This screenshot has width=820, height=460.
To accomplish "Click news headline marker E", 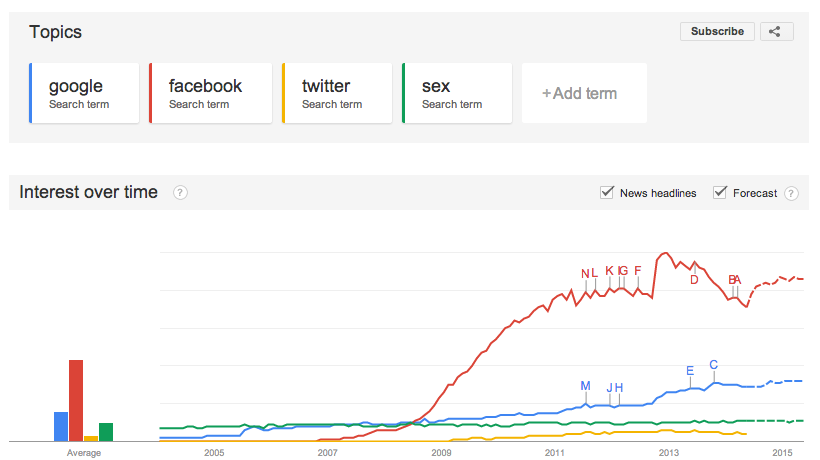I will pyautogui.click(x=690, y=371).
